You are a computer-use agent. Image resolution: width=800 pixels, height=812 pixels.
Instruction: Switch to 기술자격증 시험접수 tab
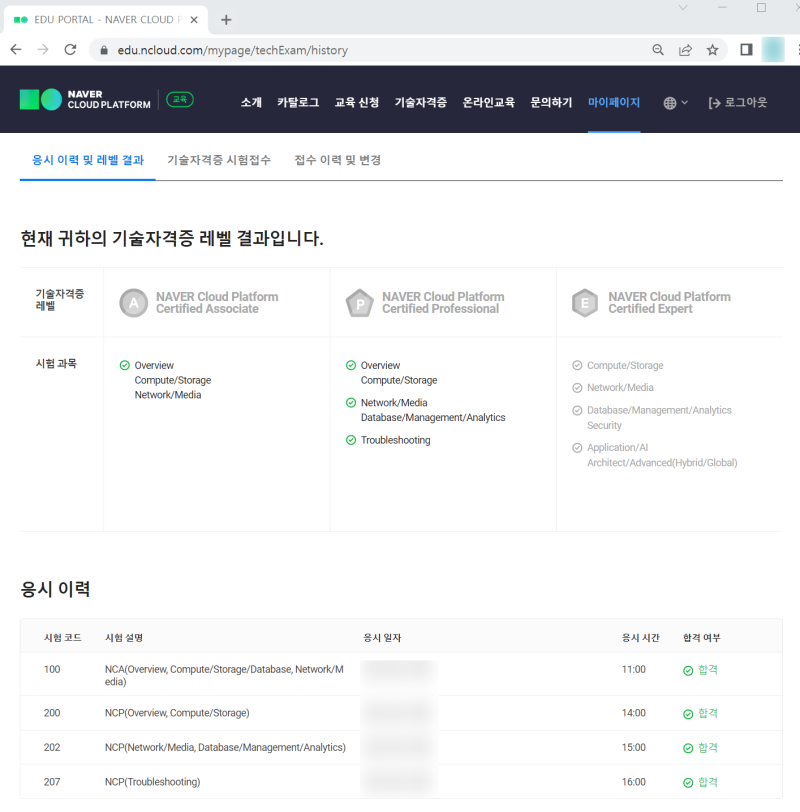coord(219,160)
